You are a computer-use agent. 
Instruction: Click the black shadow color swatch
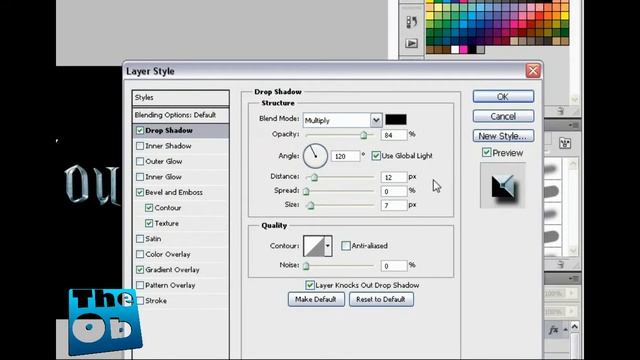(396, 120)
